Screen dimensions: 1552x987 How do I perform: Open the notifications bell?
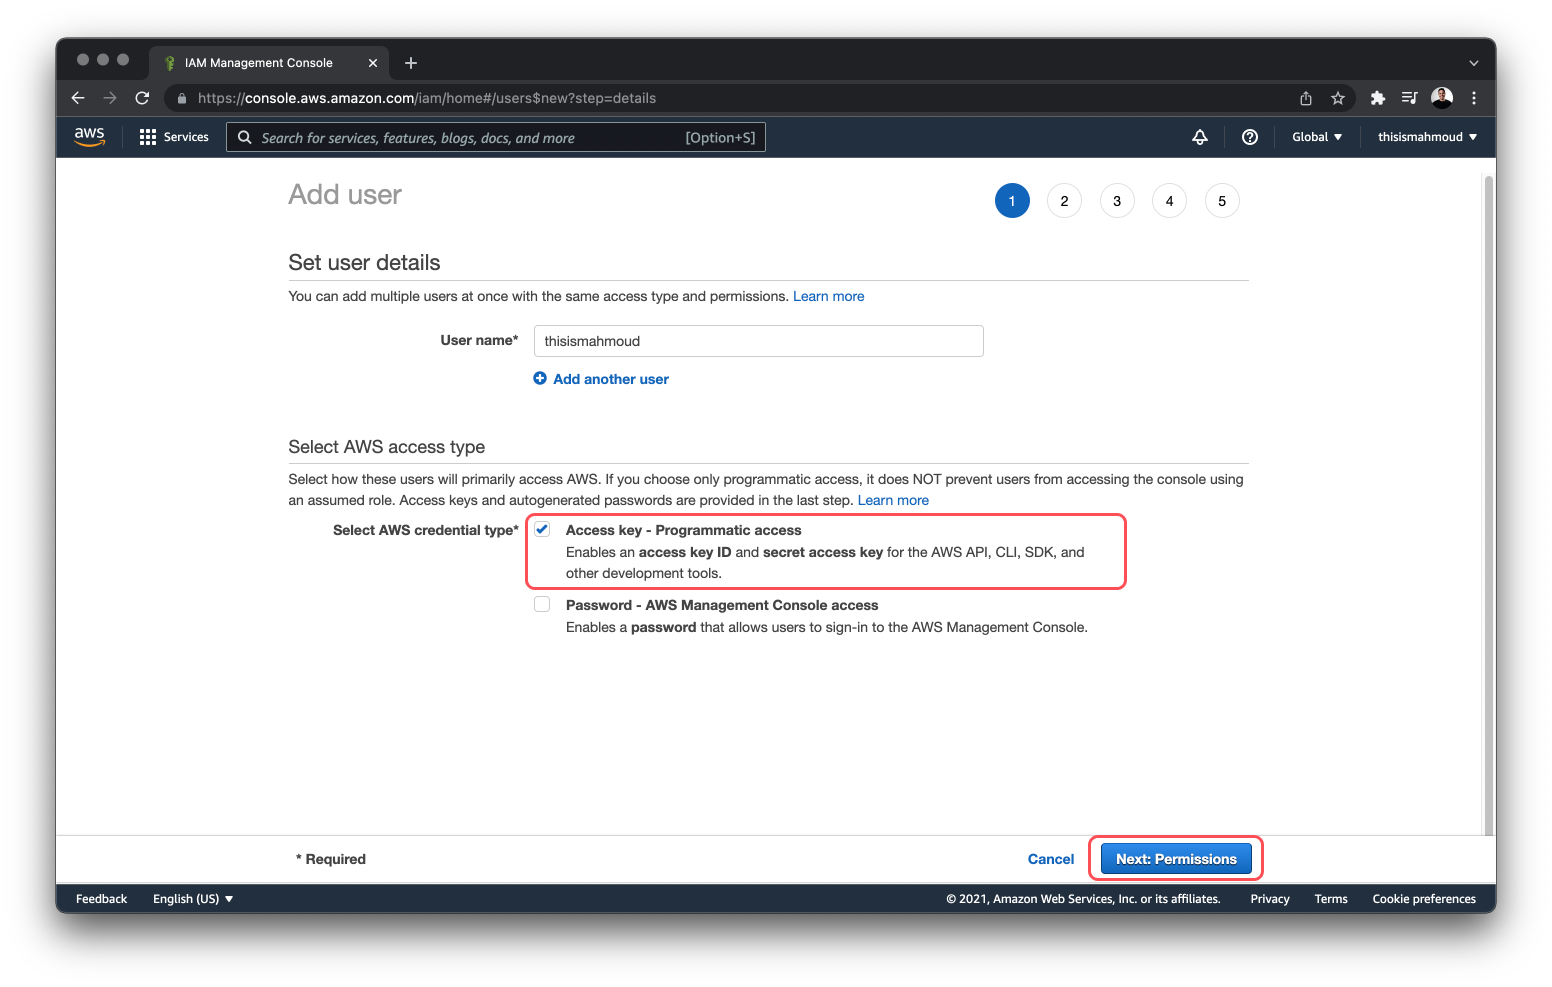click(1200, 137)
